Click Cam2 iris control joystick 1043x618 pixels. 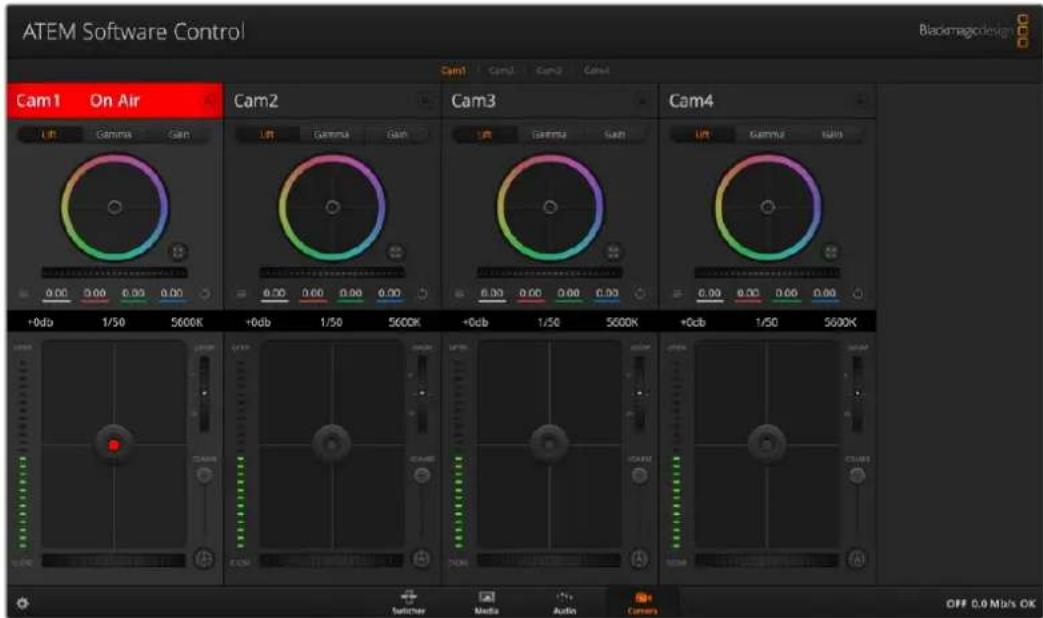[x=331, y=442]
